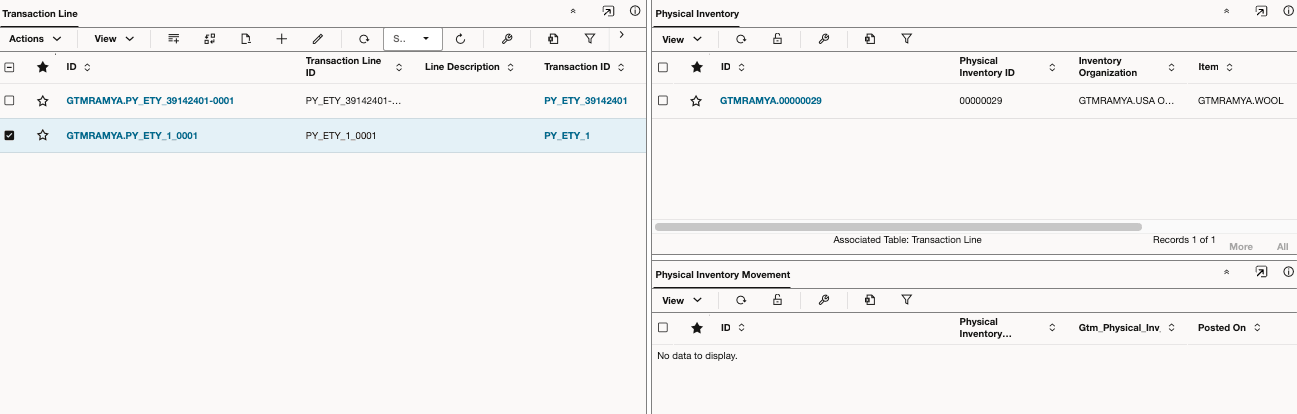This screenshot has height=414, width=1297.
Task: Click cell value 00000029
Action: pyautogui.click(x=981, y=101)
